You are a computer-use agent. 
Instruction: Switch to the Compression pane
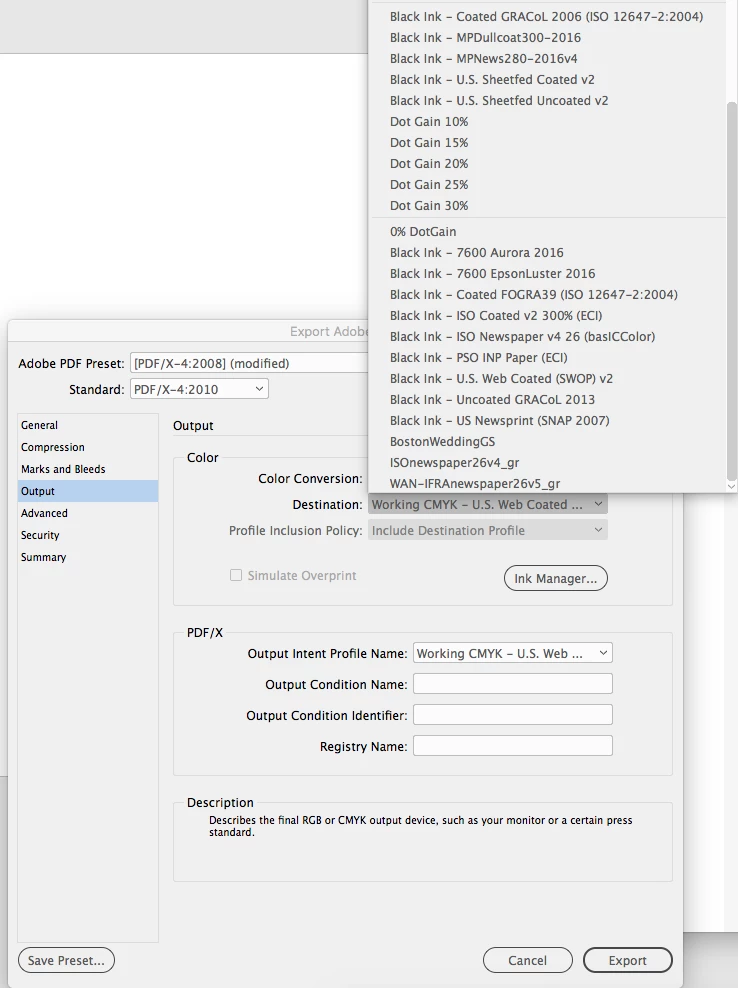click(x=88, y=447)
